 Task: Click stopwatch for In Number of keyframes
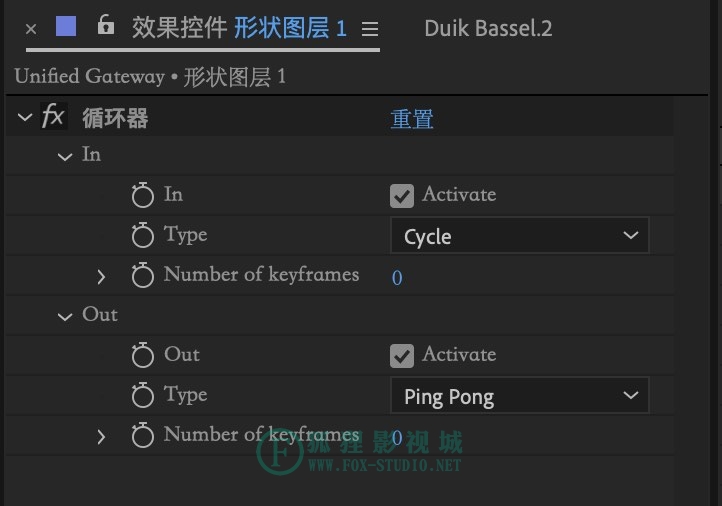pos(142,275)
